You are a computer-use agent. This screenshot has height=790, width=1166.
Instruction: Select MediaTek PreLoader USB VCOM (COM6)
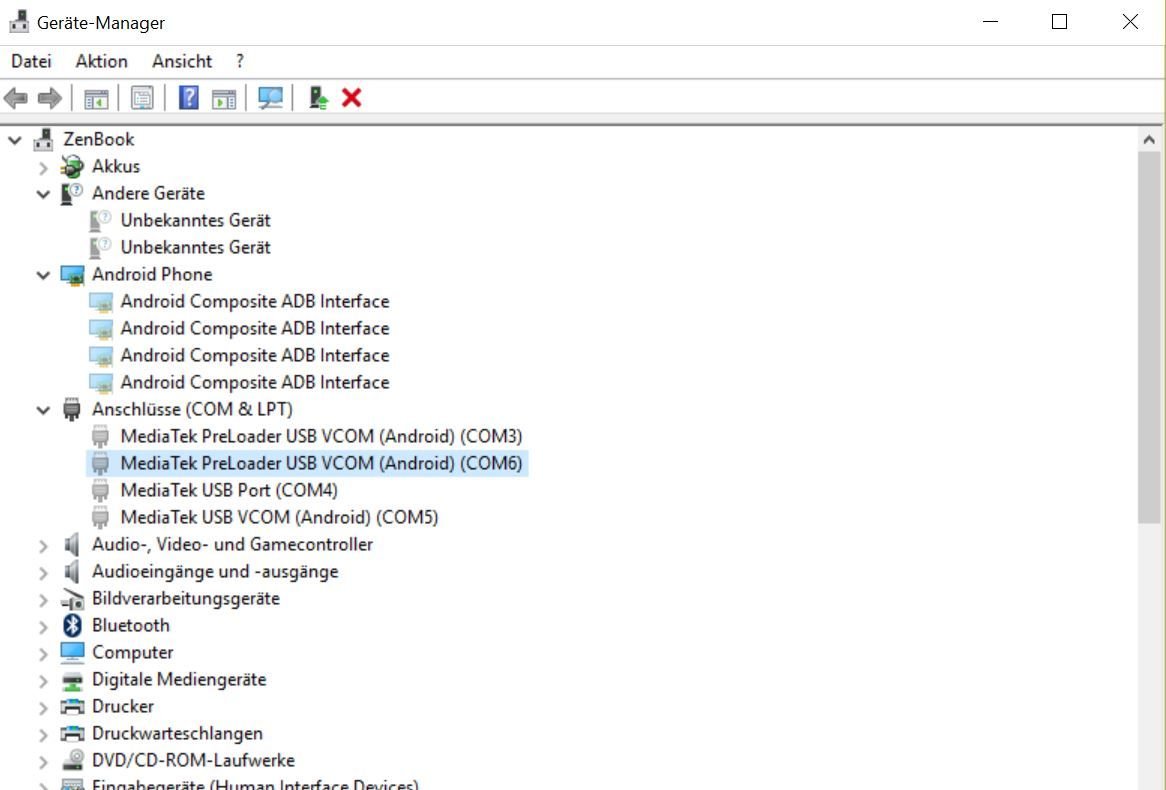pyautogui.click(x=321, y=463)
